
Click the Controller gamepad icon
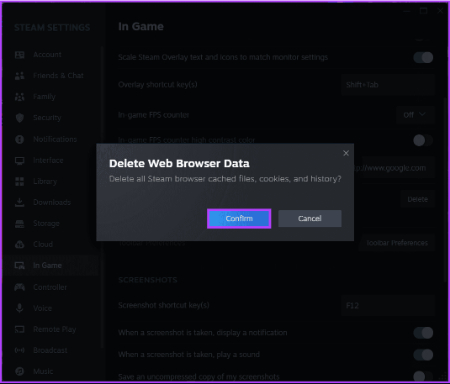coord(20,287)
